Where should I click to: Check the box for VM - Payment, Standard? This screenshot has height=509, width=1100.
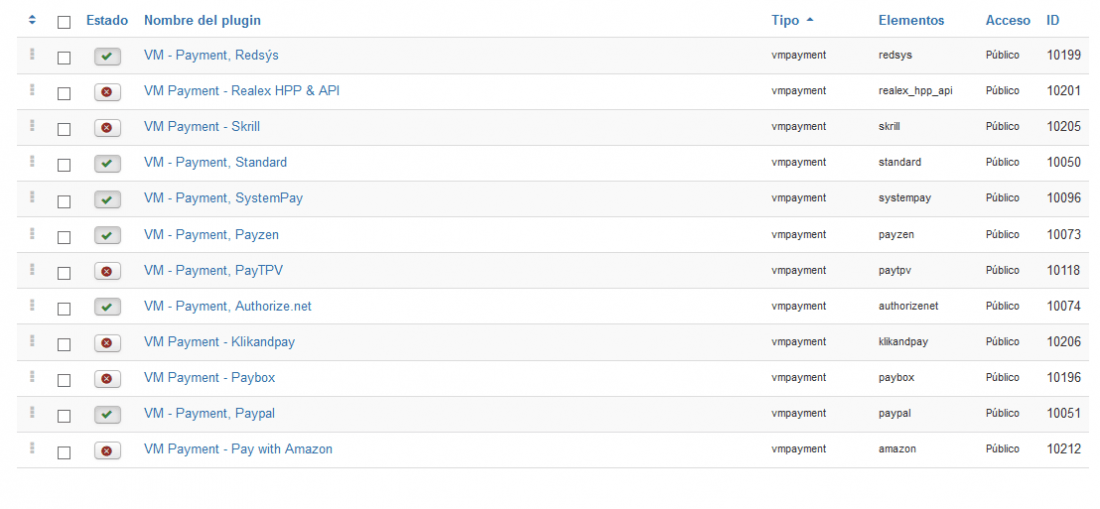(64, 165)
